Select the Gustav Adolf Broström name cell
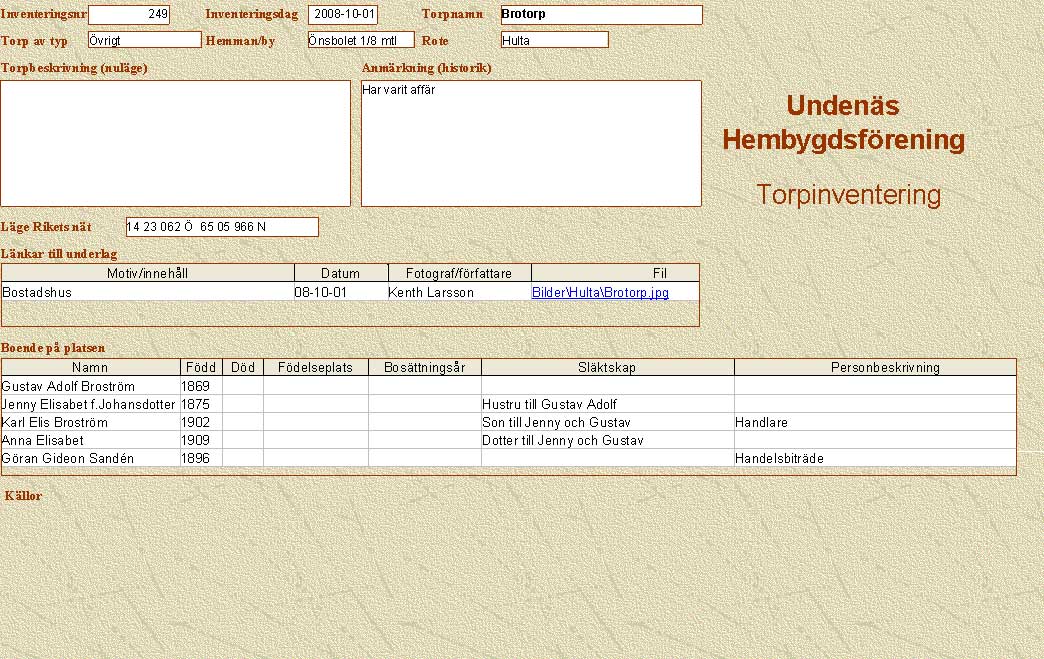The height and width of the screenshot is (659, 1044). 90,386
